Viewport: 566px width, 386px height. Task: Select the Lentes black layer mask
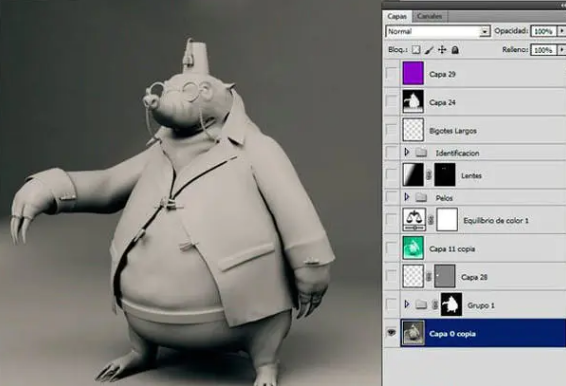445,175
